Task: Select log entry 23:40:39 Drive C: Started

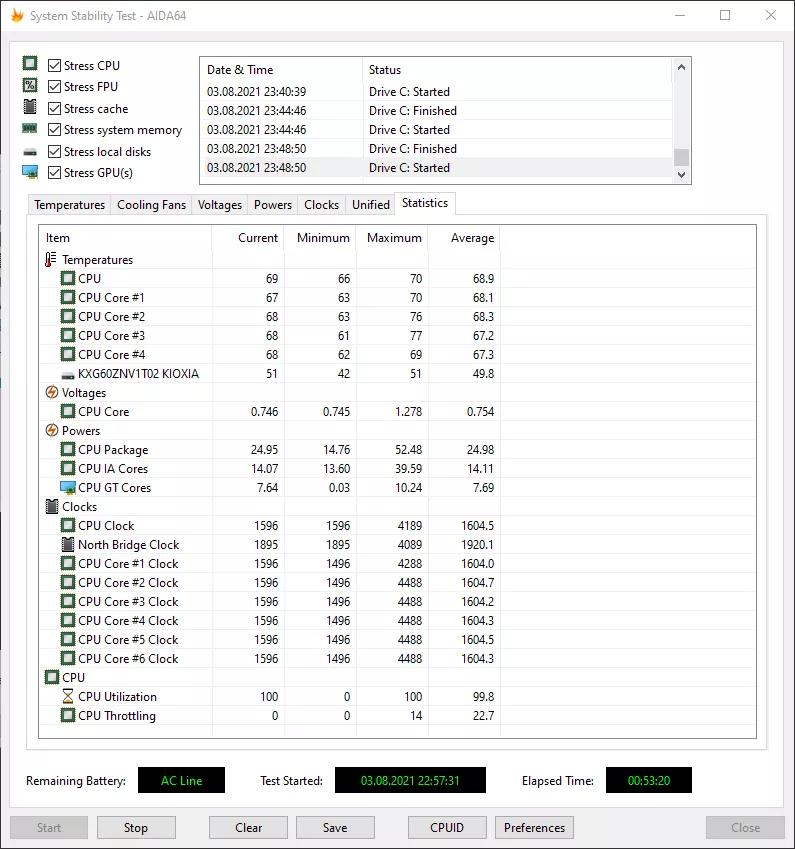Action: [x=436, y=92]
